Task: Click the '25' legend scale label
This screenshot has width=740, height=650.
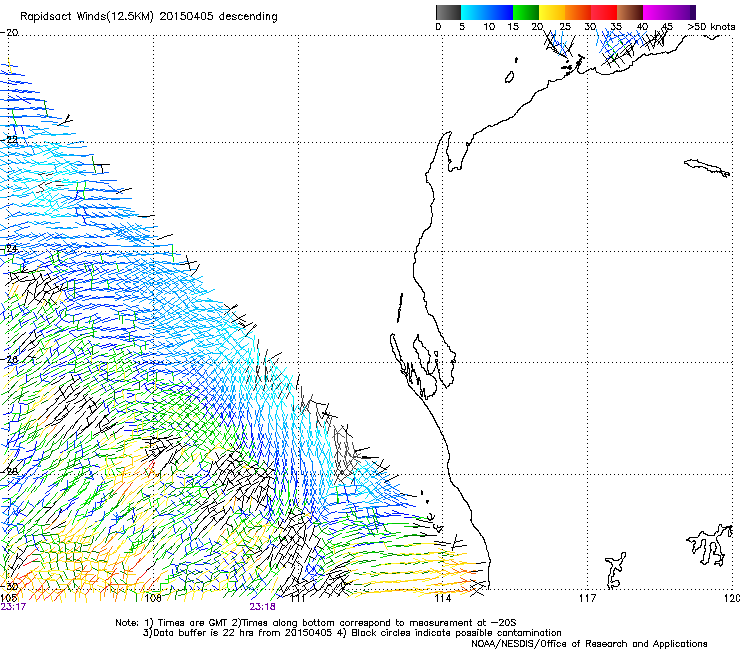Action: pyautogui.click(x=565, y=27)
